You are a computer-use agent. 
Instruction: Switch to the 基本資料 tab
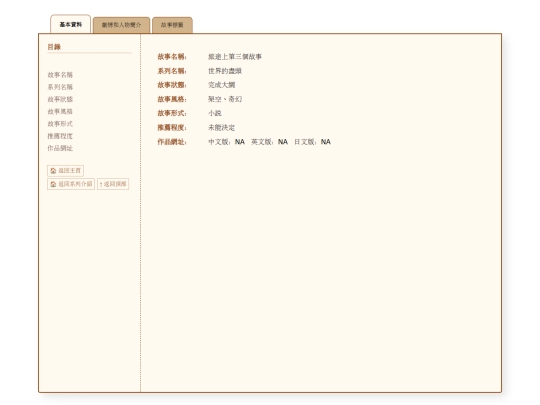tap(71, 24)
